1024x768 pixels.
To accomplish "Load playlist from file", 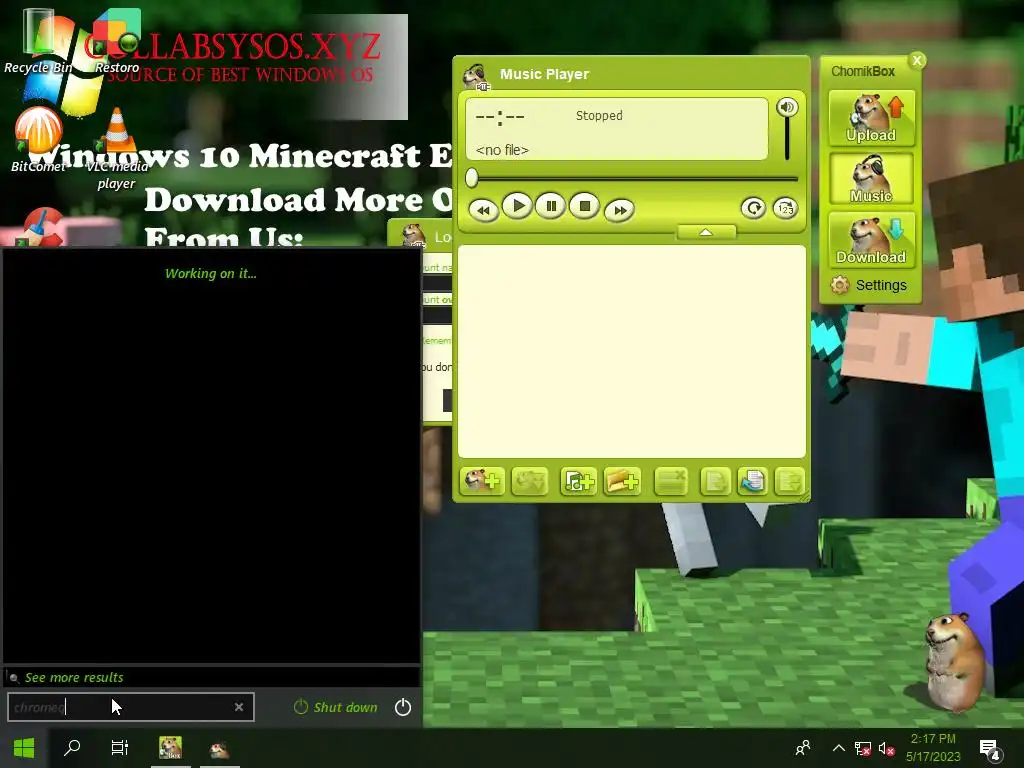I will point(752,481).
